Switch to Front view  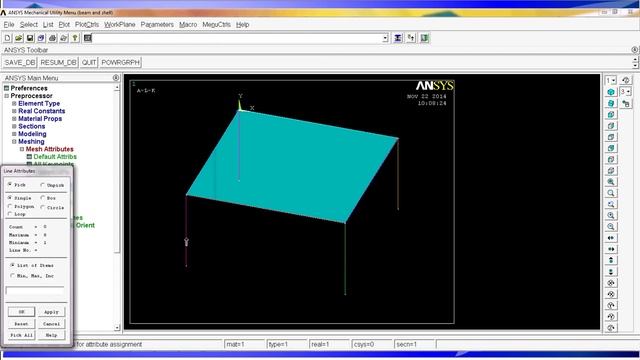coord(611,114)
